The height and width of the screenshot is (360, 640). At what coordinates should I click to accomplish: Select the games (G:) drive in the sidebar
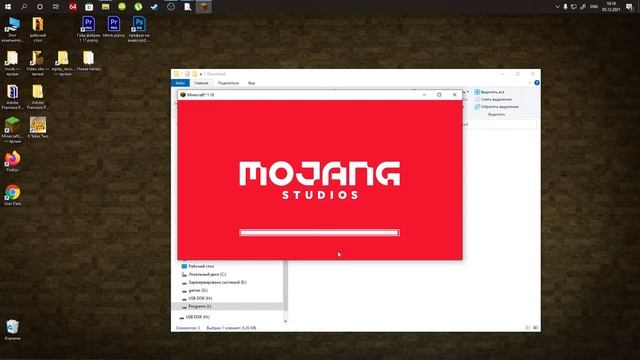pyautogui.click(x=194, y=290)
